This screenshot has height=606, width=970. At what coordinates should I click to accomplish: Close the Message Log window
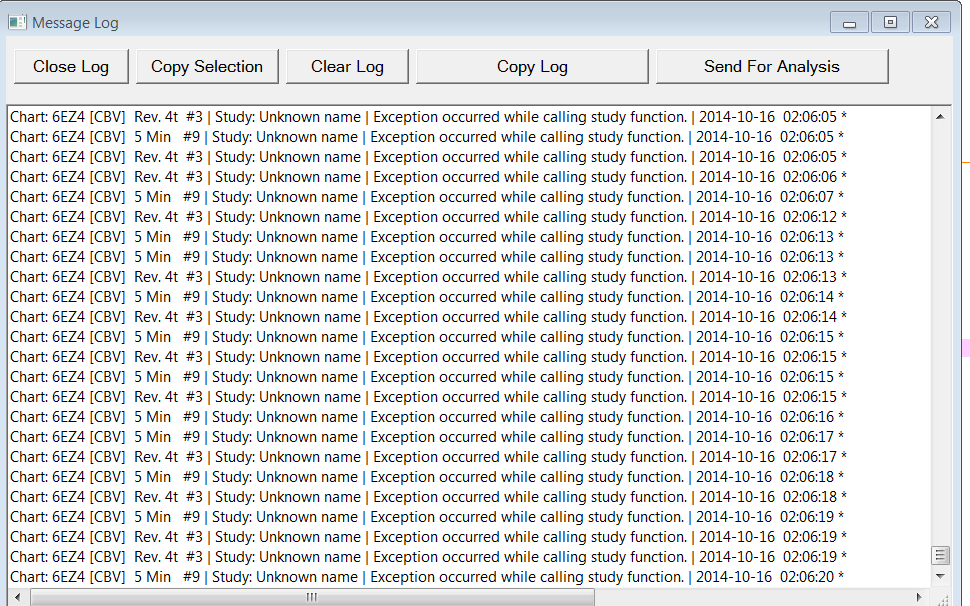point(931,22)
